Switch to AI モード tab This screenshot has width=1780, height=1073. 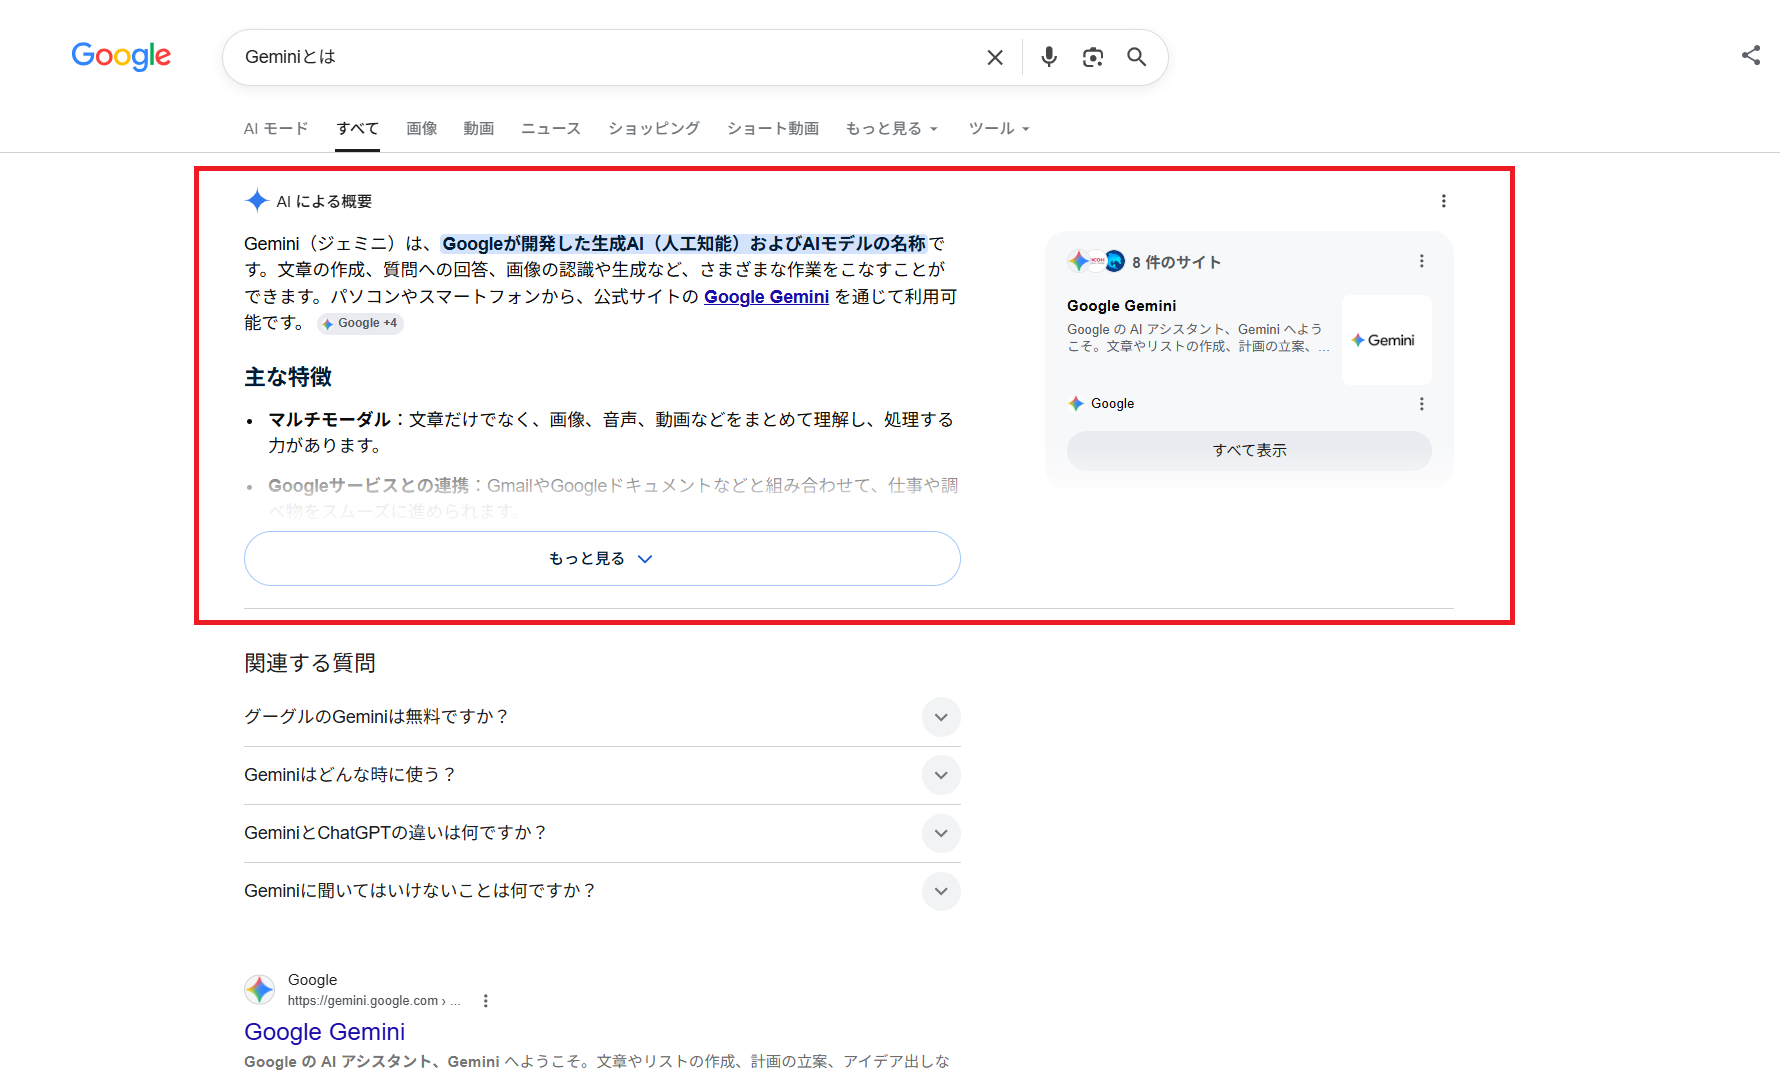[x=276, y=129]
